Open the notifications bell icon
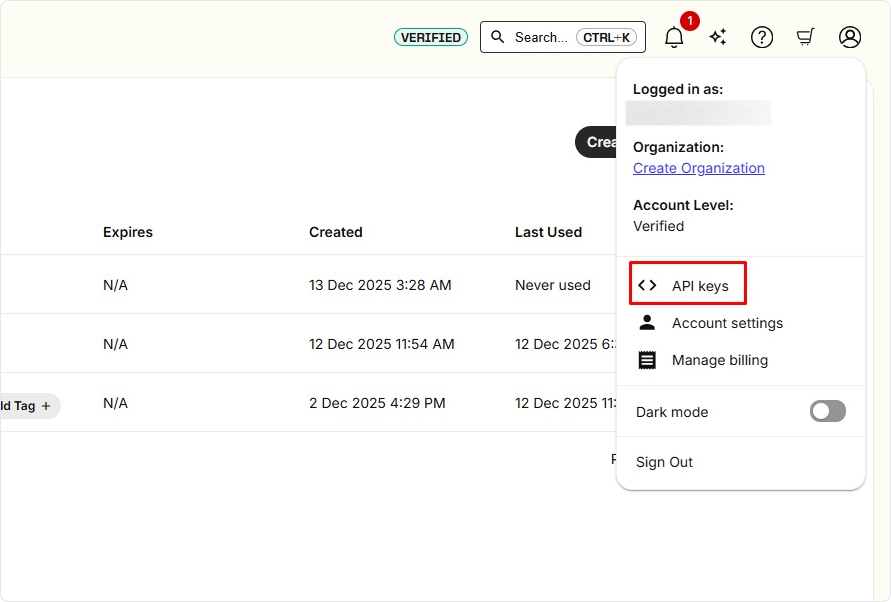Viewport: 891px width, 602px height. (x=675, y=38)
